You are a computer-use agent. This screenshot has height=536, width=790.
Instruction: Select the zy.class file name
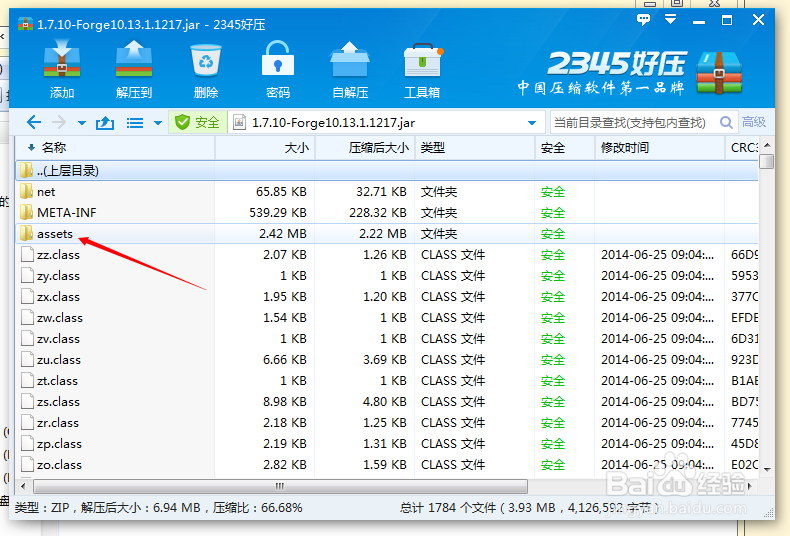tap(58, 276)
